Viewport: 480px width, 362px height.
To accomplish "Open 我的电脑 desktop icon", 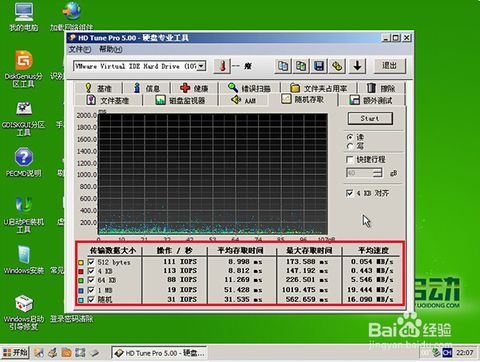I will coord(24,17).
